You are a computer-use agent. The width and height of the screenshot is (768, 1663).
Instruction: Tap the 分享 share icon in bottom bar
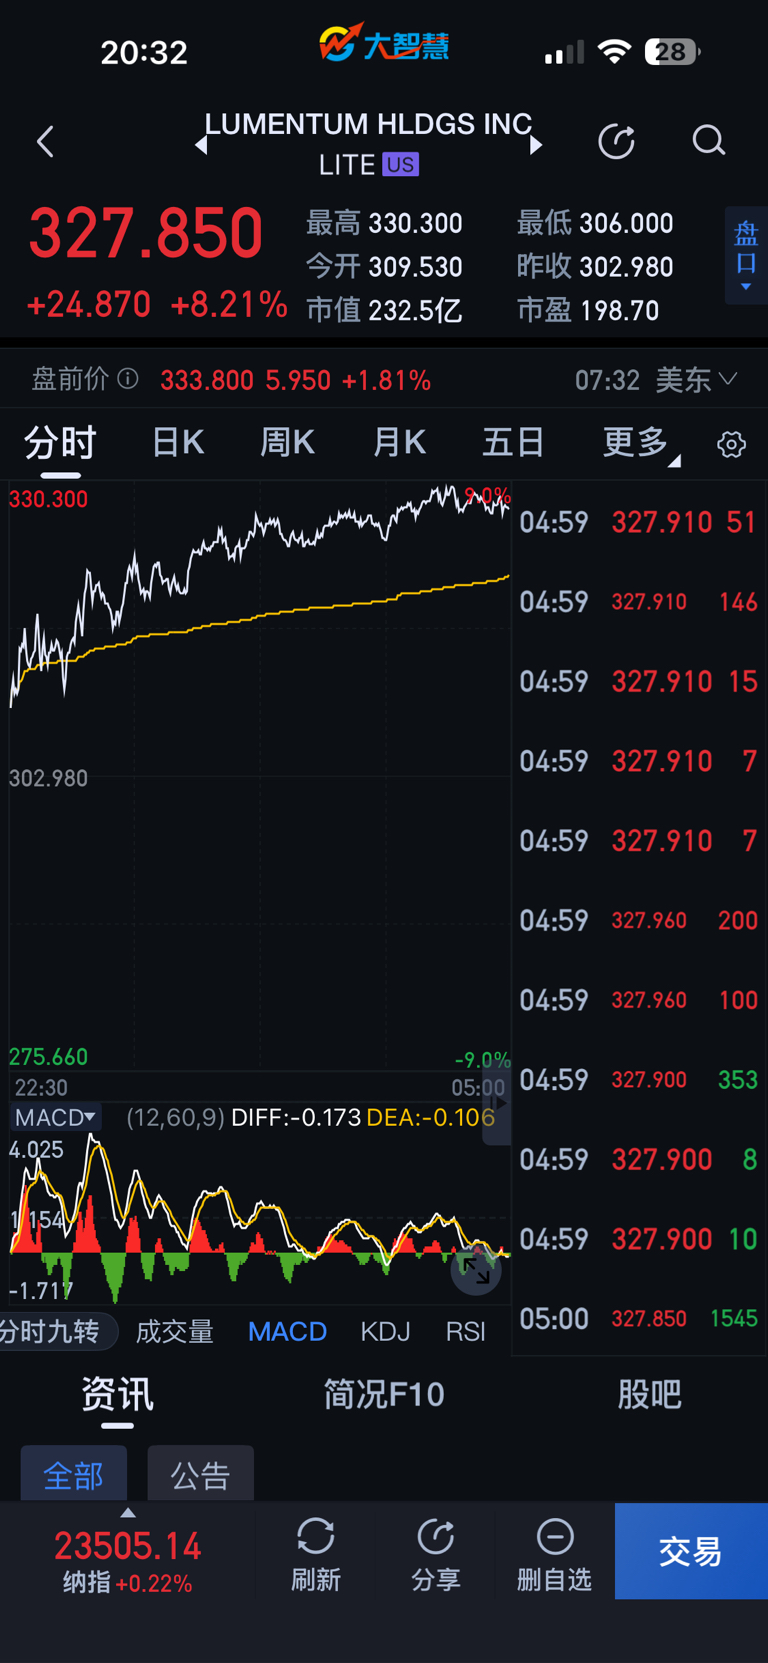point(435,1536)
